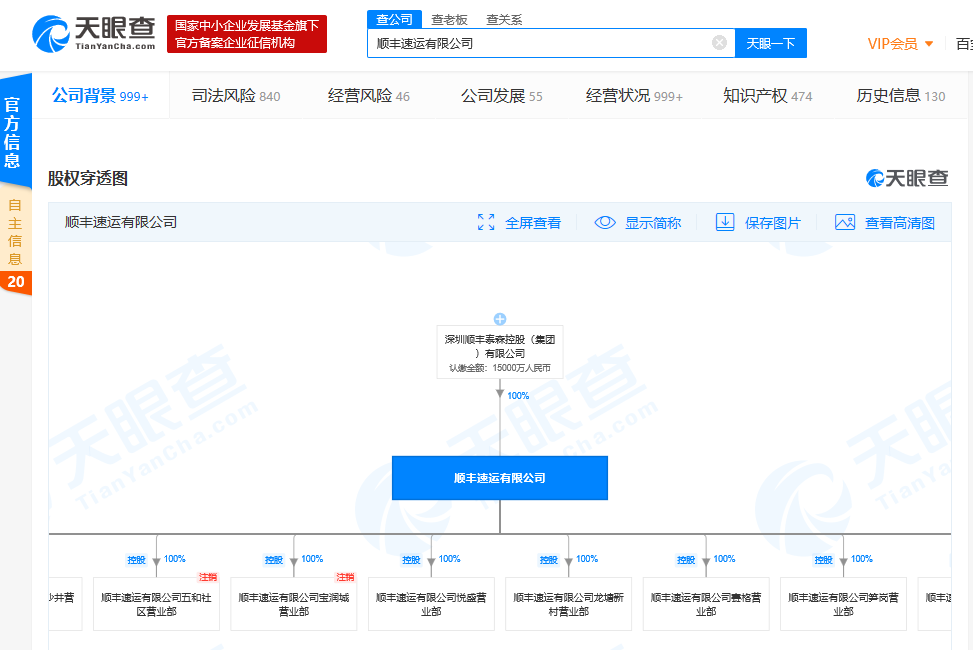Open the 经营状况 999+ tab

[634, 96]
